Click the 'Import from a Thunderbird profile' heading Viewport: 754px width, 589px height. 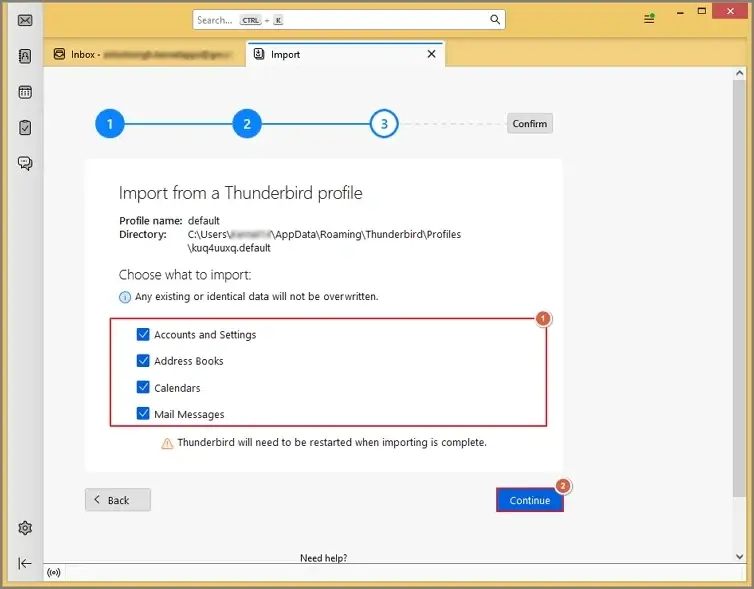click(x=240, y=193)
